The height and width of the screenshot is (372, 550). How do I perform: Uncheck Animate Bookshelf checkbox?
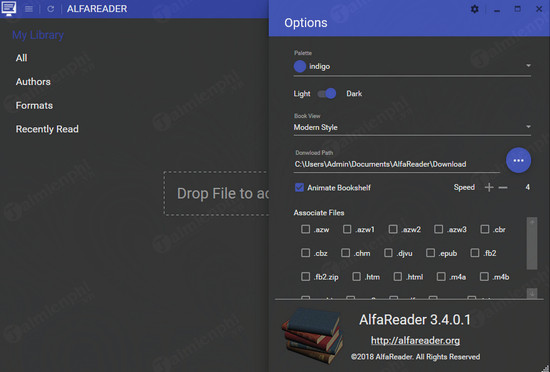click(299, 187)
